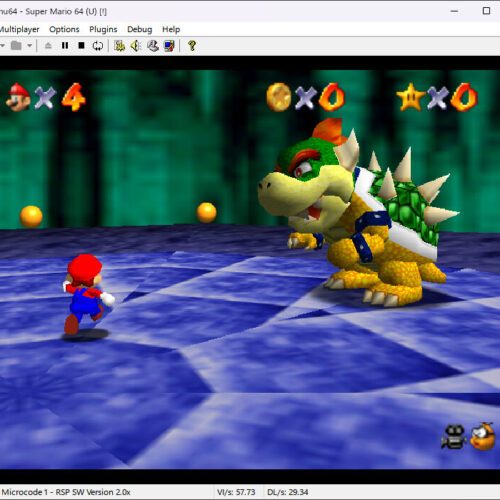Click the gold coin counter icon

click(x=279, y=97)
